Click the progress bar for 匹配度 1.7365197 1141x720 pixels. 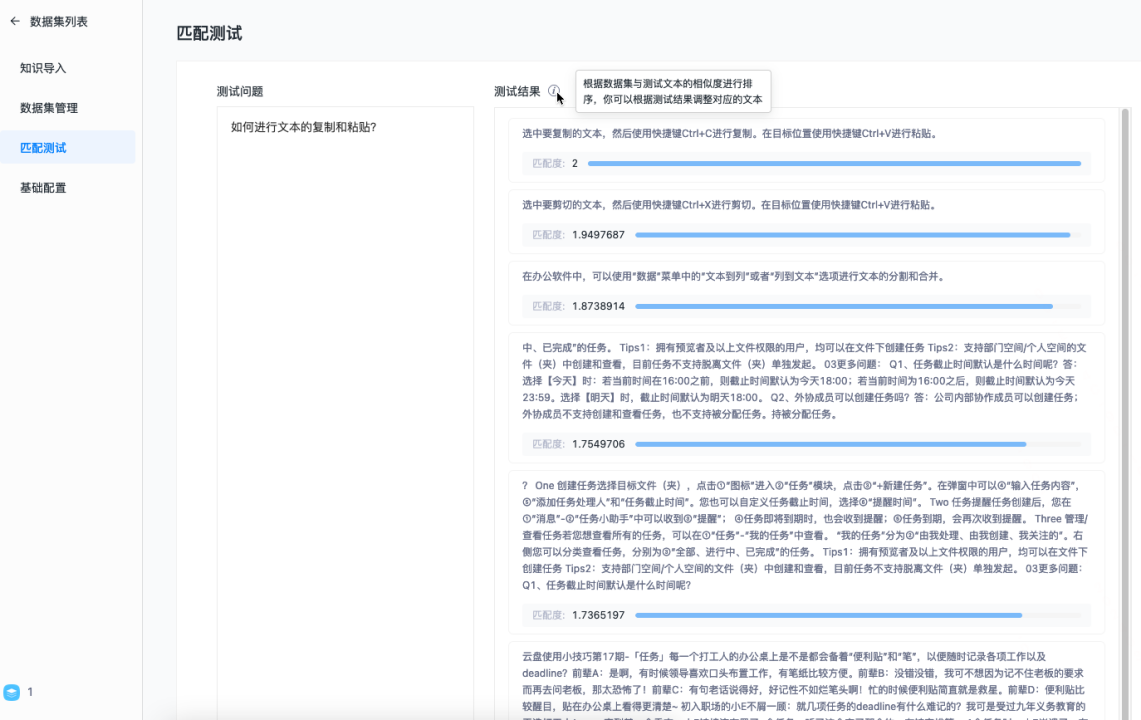(858, 615)
